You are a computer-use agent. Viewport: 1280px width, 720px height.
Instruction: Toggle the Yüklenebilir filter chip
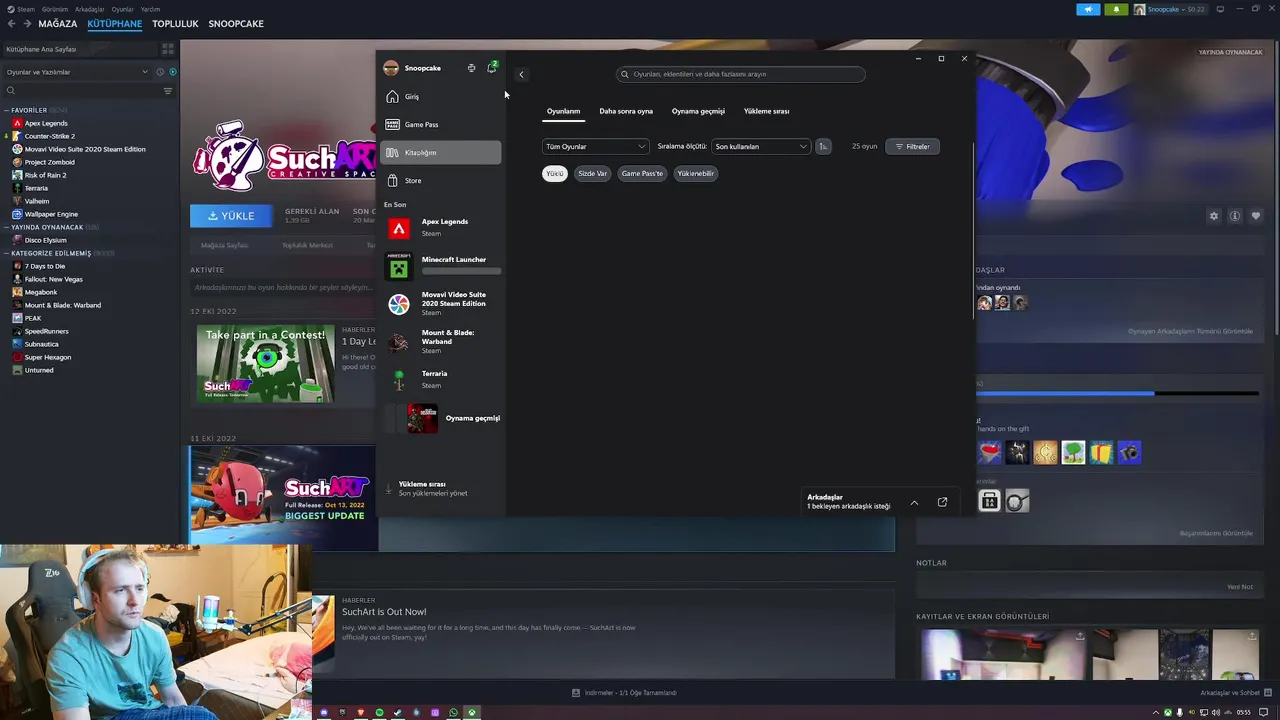[x=696, y=173]
